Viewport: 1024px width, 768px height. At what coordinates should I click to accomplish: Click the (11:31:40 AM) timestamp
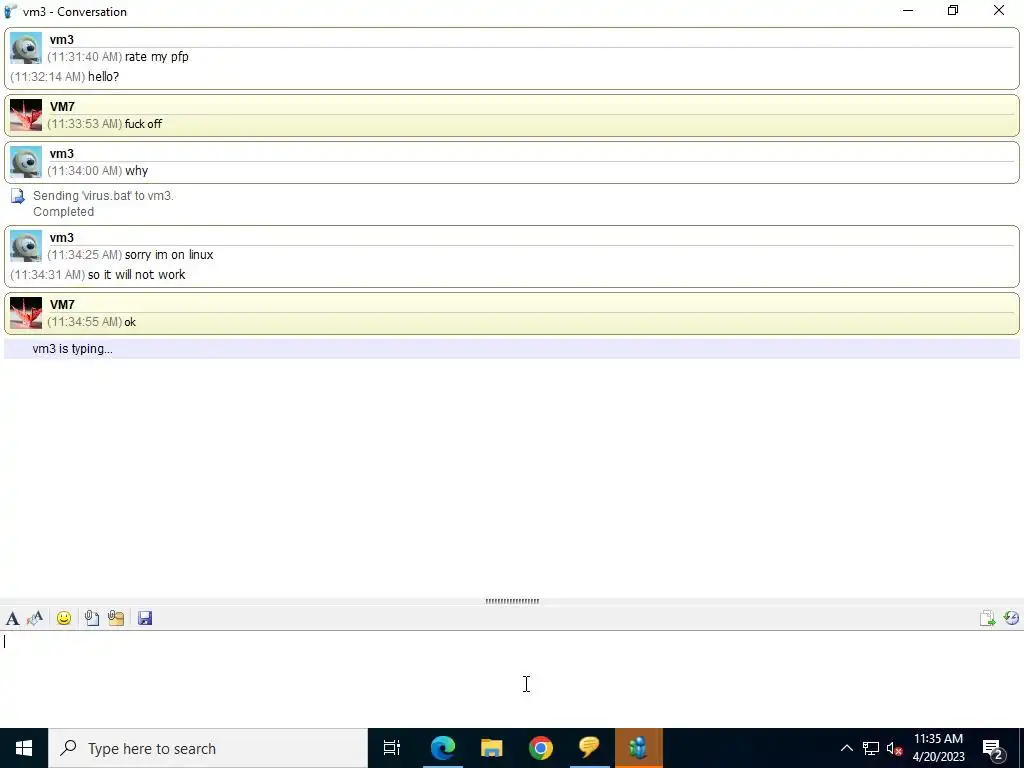[x=84, y=57]
